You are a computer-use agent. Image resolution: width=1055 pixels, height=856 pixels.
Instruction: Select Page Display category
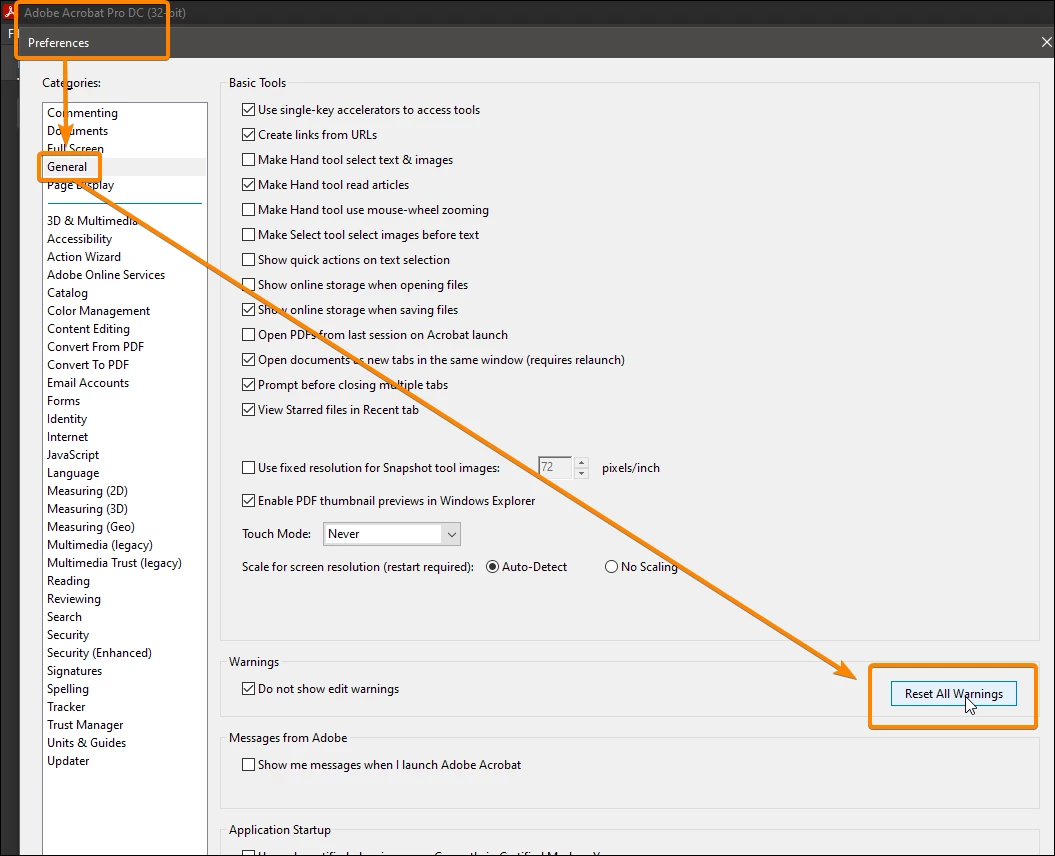tap(80, 185)
